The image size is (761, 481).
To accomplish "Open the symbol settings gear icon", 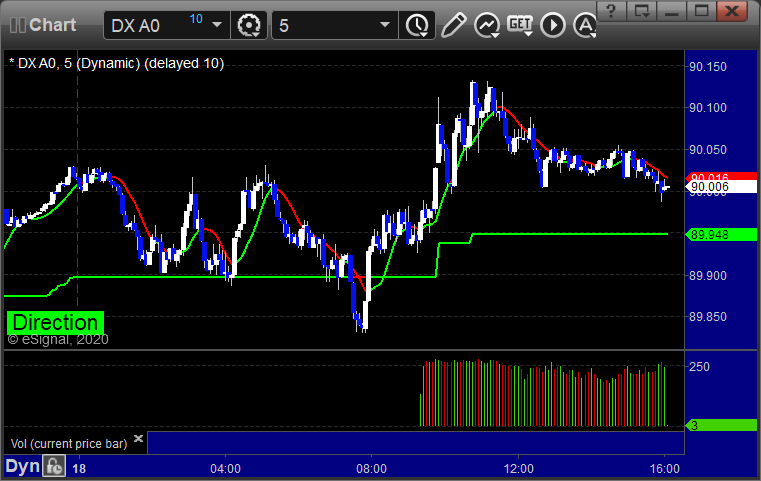I will (x=248, y=25).
